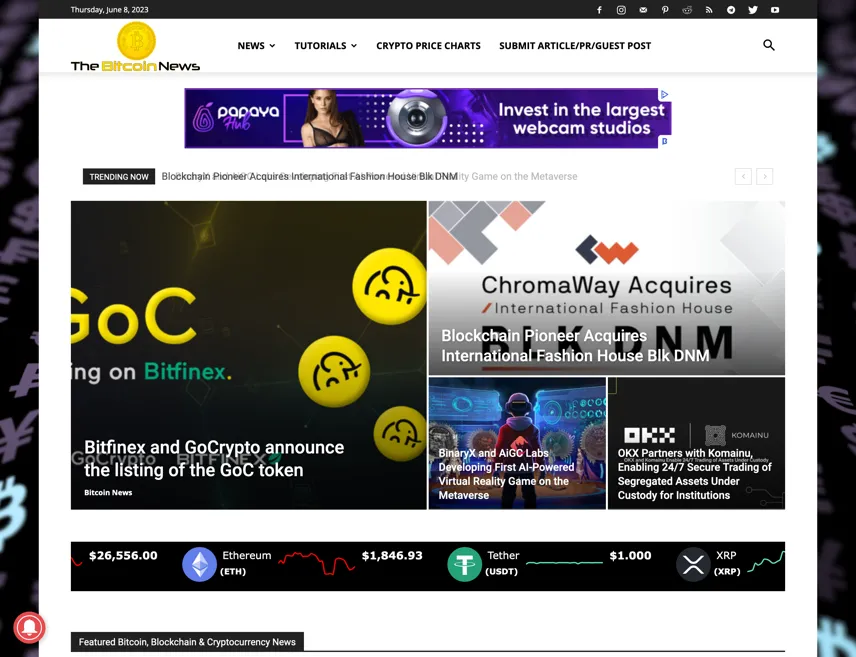Image resolution: width=856 pixels, height=657 pixels.
Task: Click The Bitcoin News logo
Action: click(135, 47)
